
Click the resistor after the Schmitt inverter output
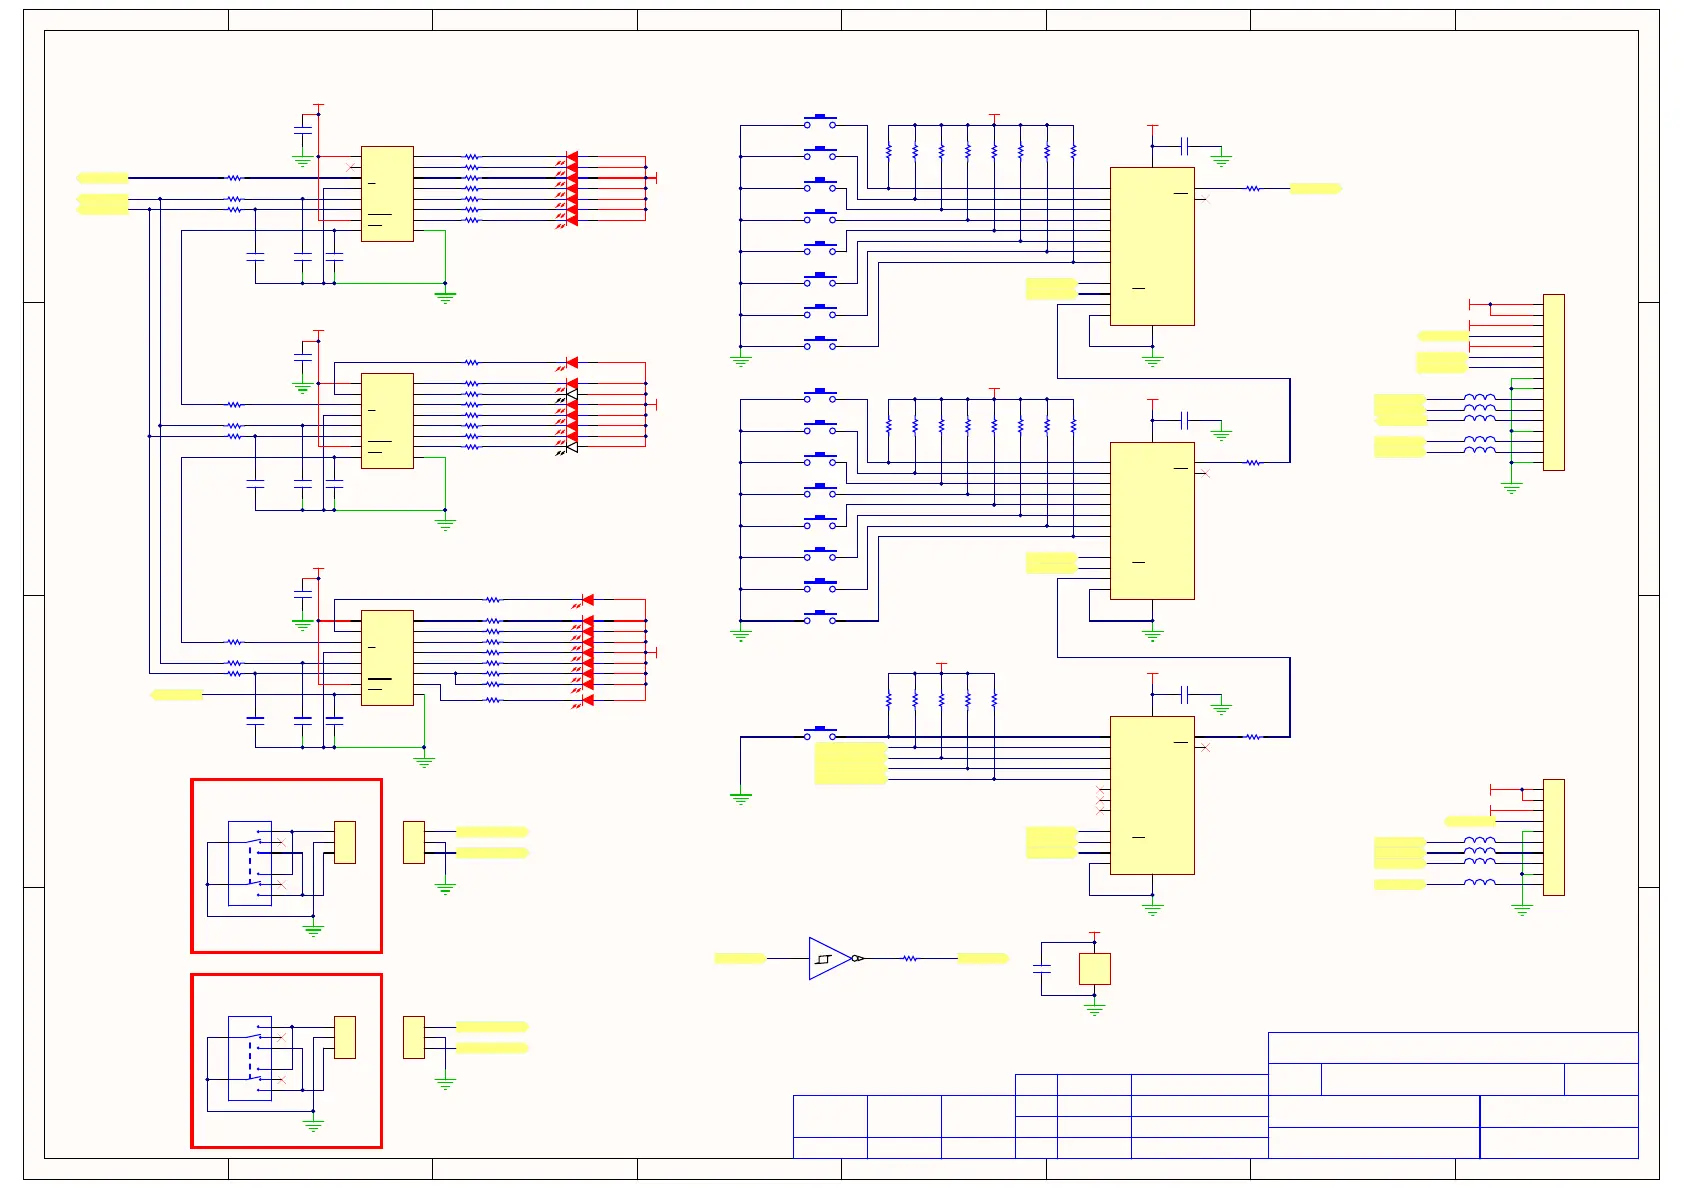coord(909,958)
